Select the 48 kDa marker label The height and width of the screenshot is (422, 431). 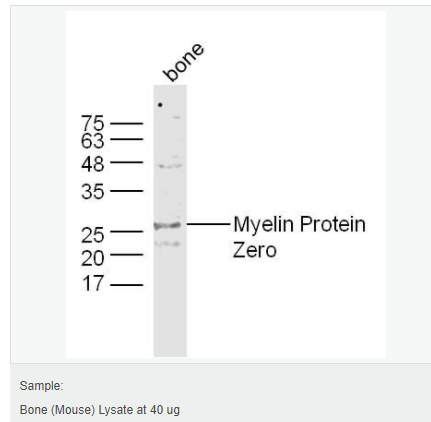(x=93, y=164)
